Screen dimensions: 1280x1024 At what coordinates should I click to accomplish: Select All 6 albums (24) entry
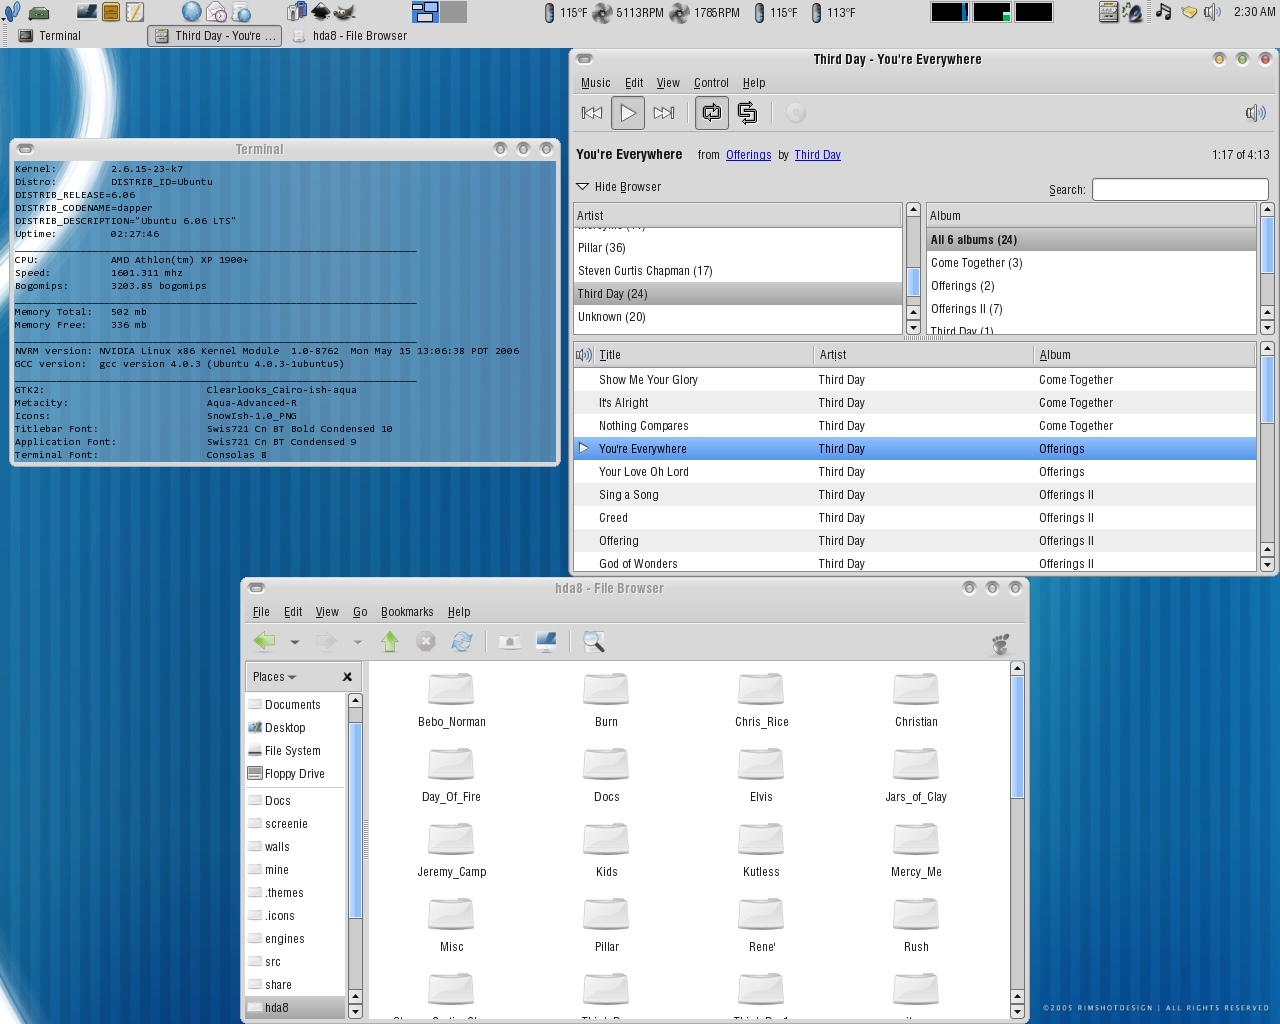(1091, 240)
